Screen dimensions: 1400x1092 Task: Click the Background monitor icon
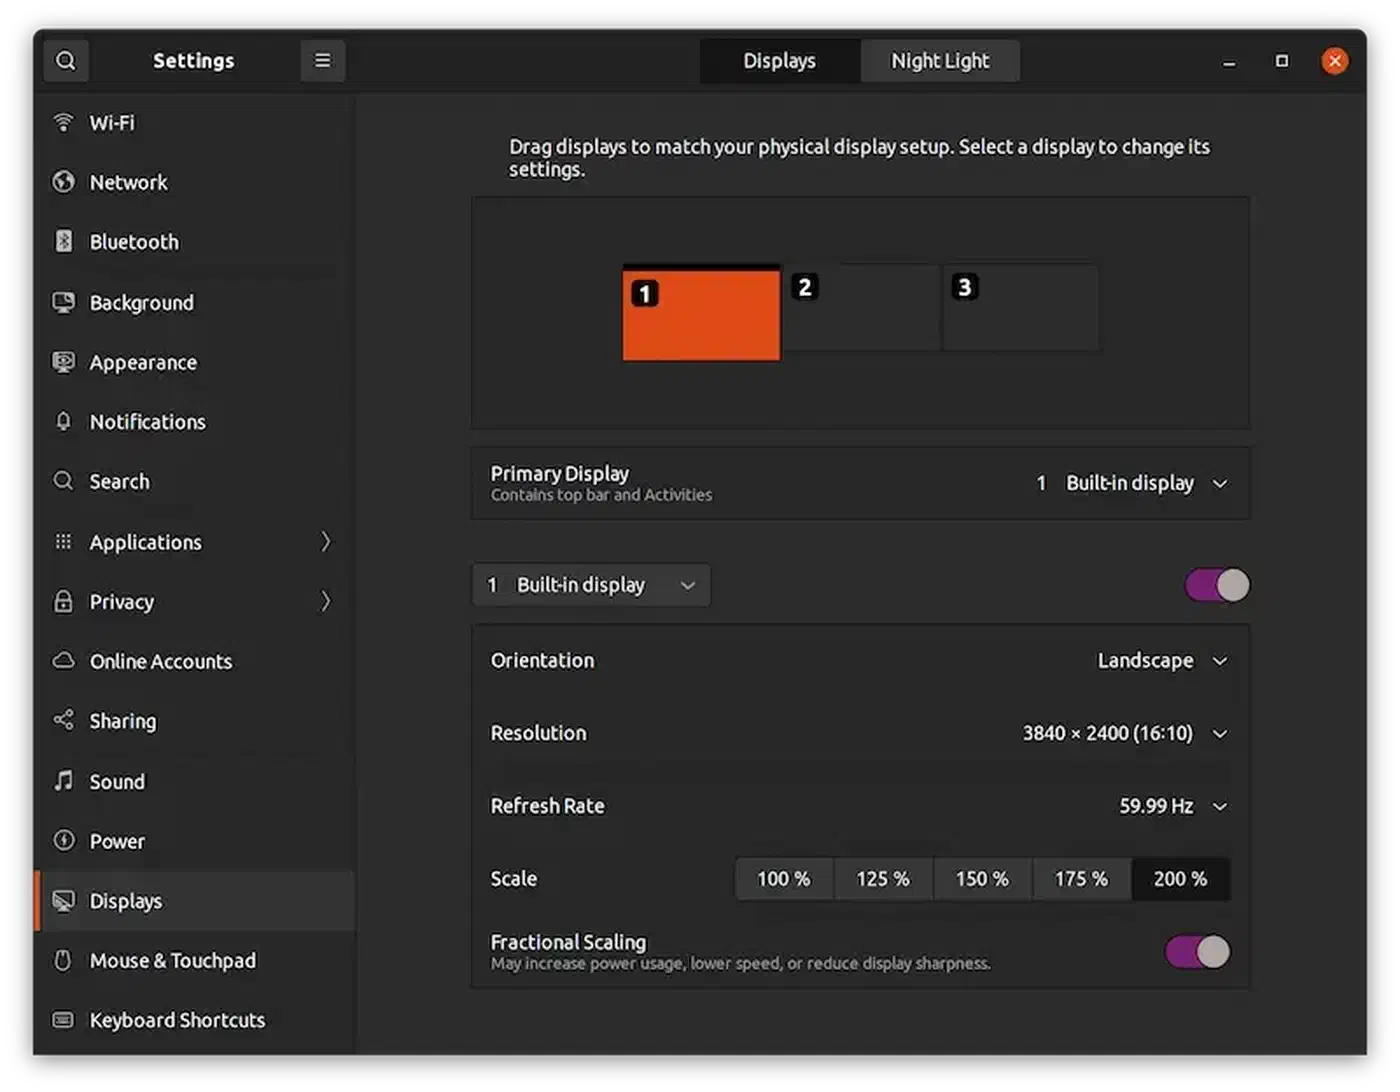pyautogui.click(x=63, y=302)
